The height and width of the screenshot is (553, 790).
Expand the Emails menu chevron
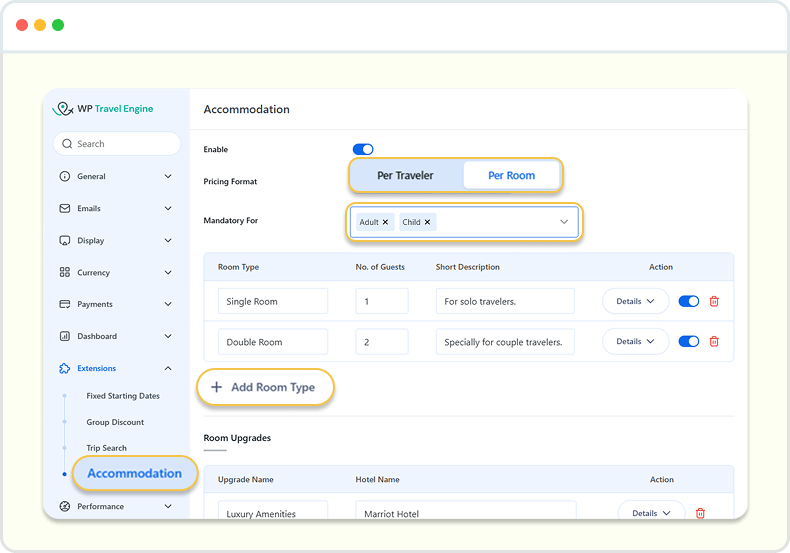click(168, 209)
